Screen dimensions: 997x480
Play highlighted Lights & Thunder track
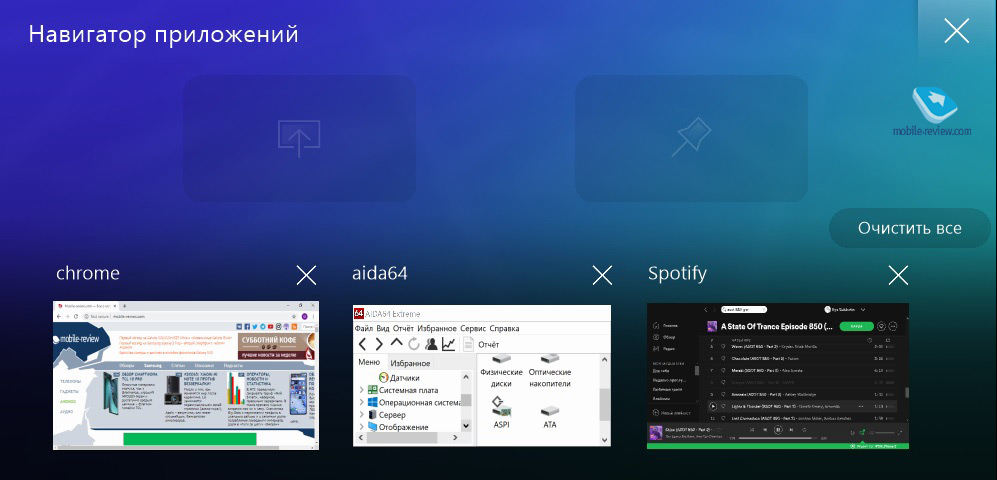point(713,406)
